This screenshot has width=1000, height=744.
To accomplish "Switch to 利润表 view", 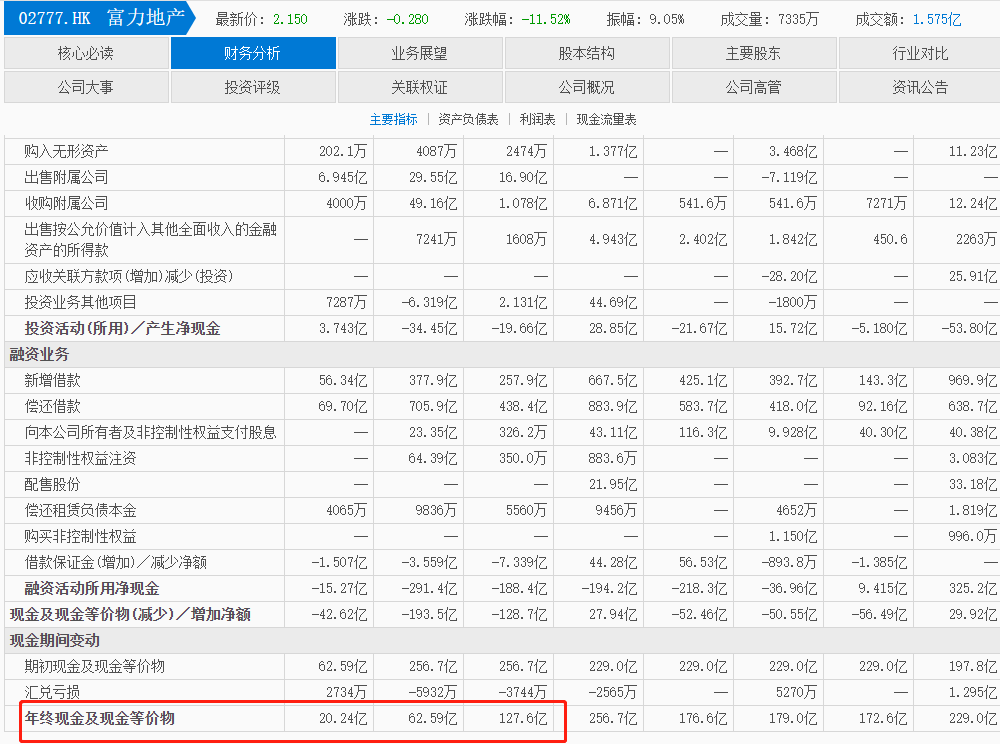I will pyautogui.click(x=537, y=119).
